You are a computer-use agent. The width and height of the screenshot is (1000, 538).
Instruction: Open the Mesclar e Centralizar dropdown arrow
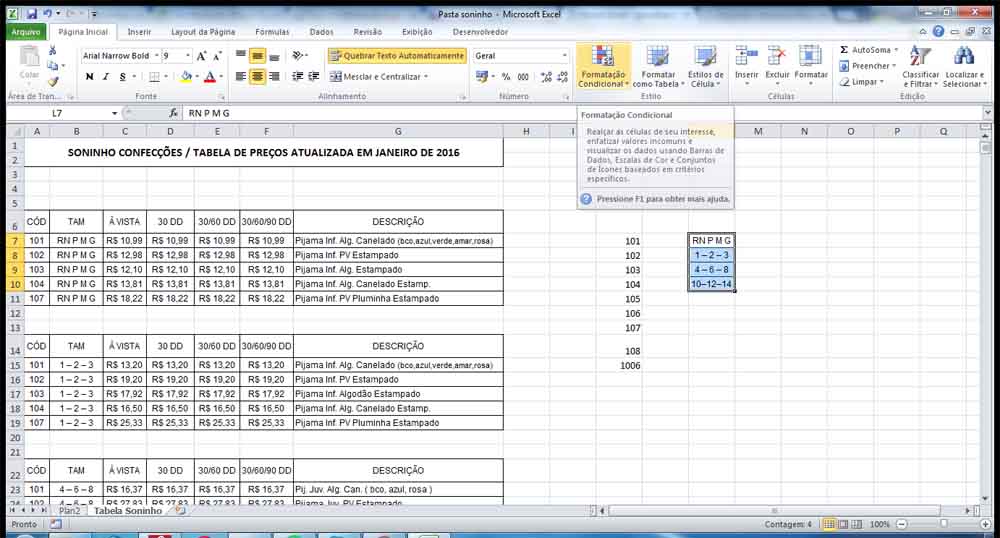[x=425, y=76]
